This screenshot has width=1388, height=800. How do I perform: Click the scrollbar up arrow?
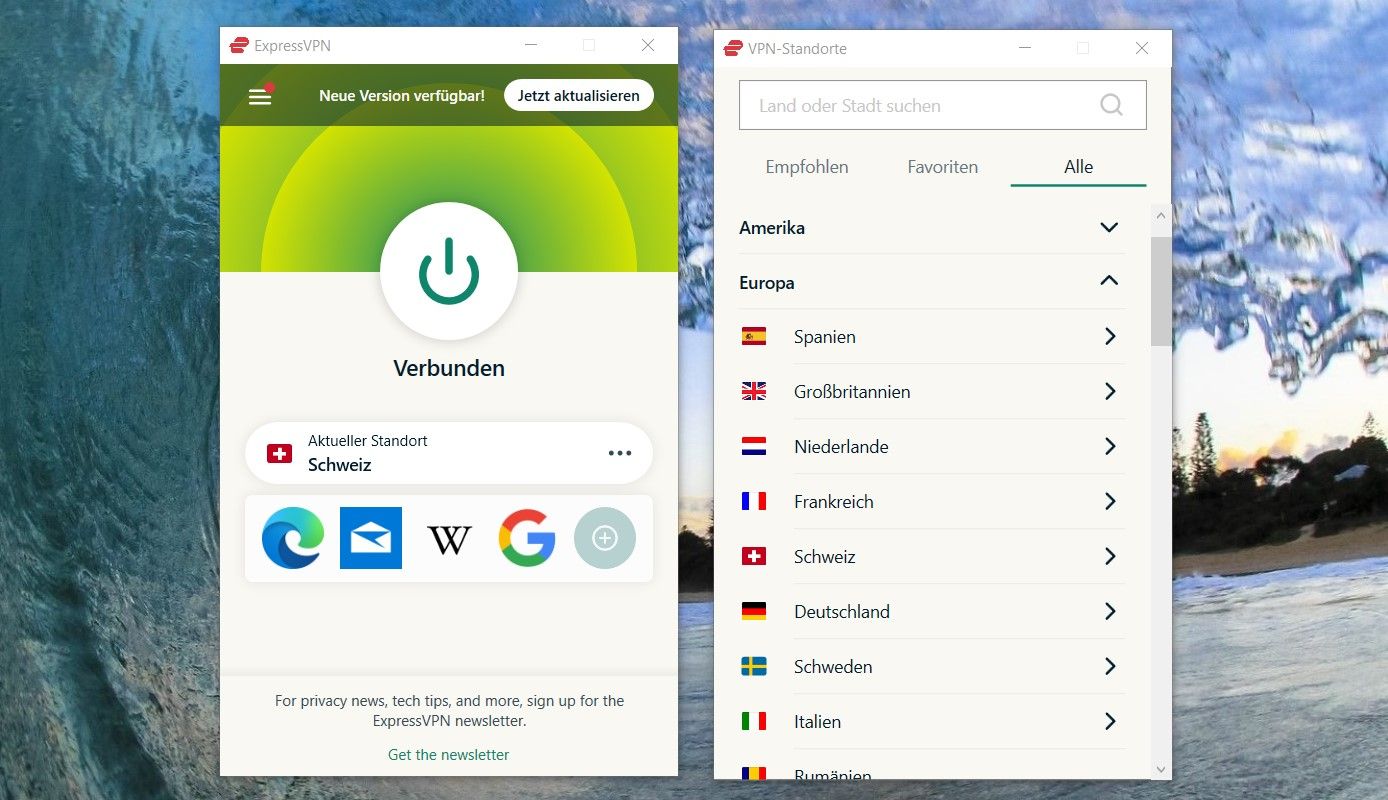pos(1160,215)
